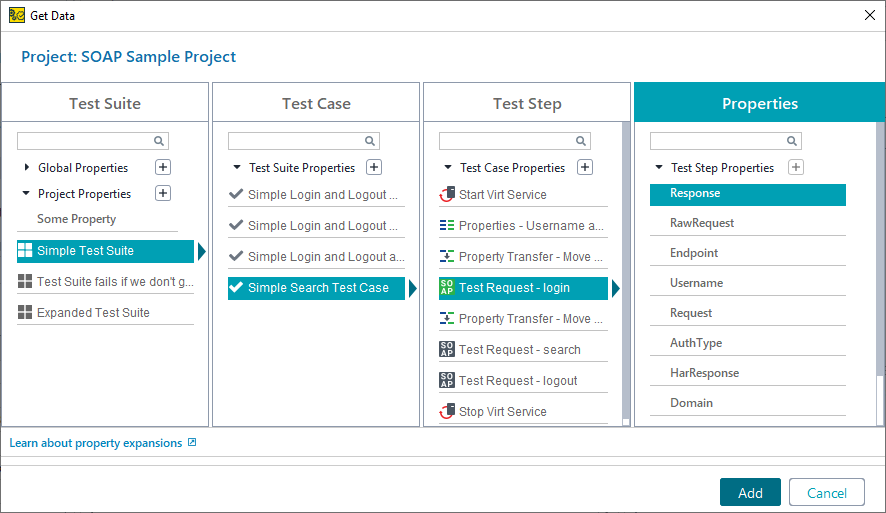Click the Test Suite search field
The width and height of the screenshot is (886, 513).
pyautogui.click(x=93, y=141)
